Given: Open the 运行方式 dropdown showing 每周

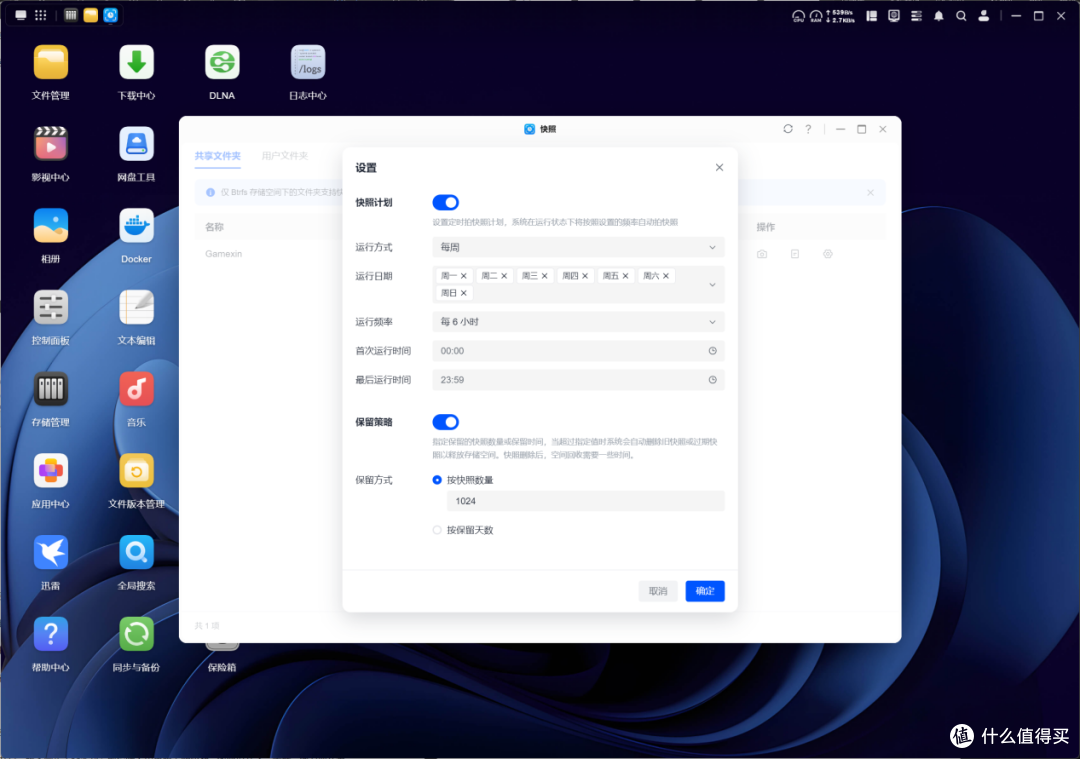Looking at the screenshot, I should point(578,247).
